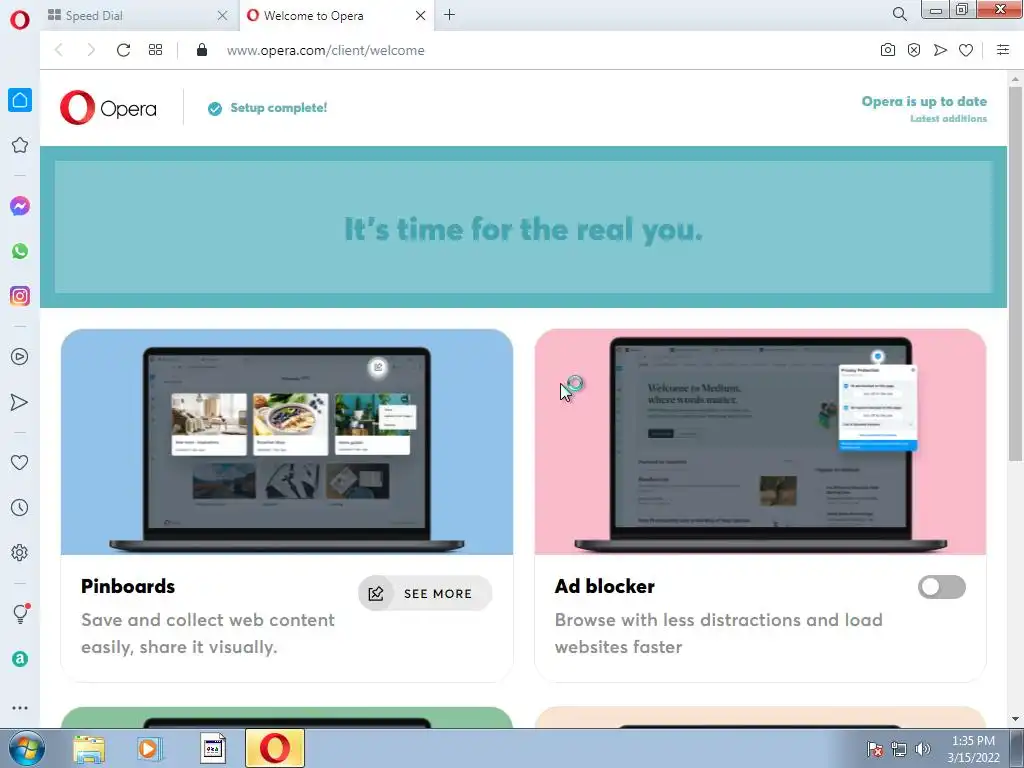Click scrollbar down arrow

pos(1015,719)
